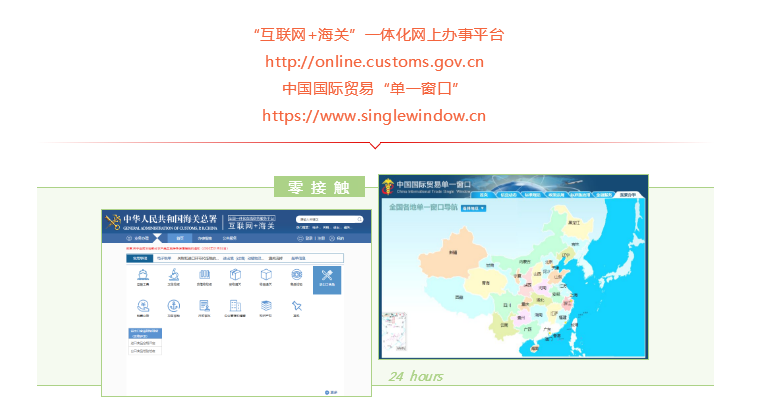Click the 互联网+海关 banner title

click(x=251, y=226)
